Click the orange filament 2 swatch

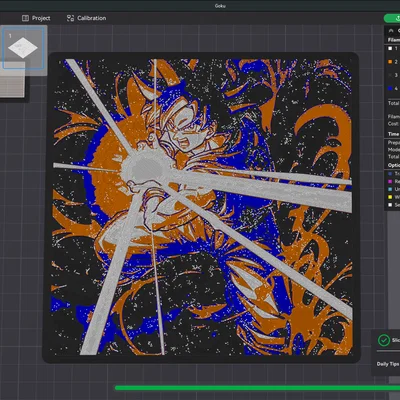[x=390, y=62]
